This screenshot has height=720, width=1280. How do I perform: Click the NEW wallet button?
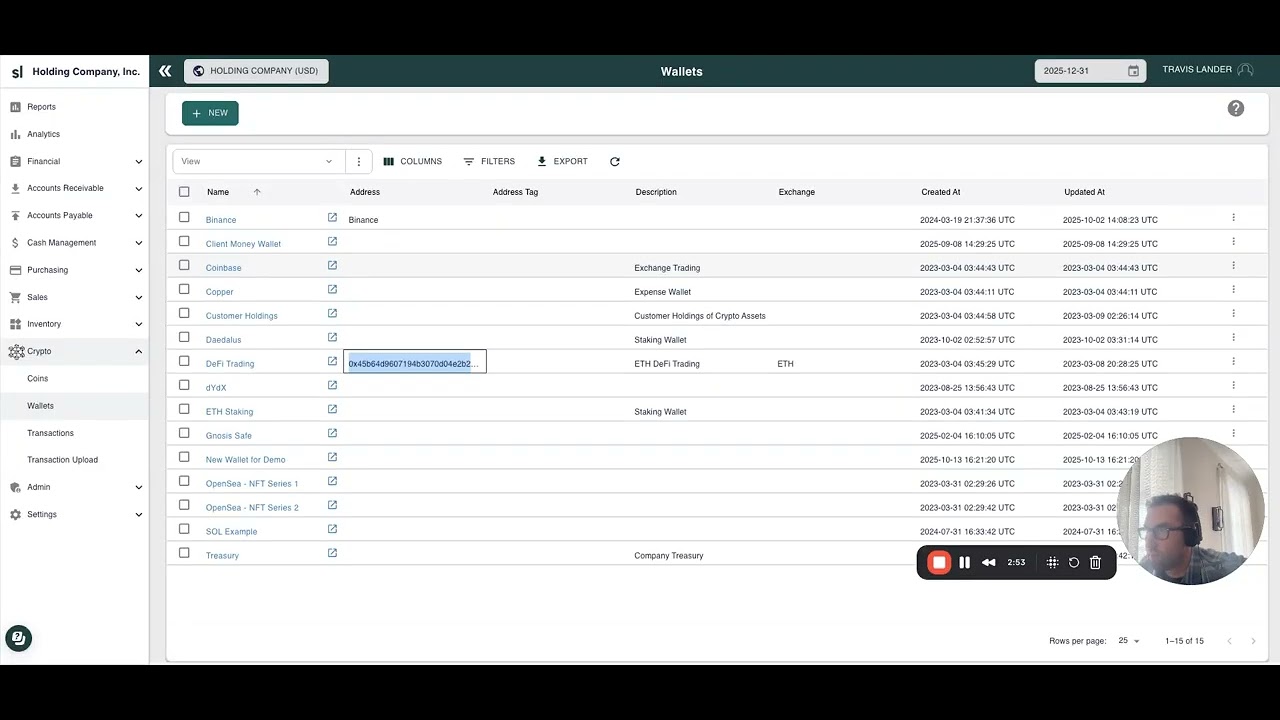[210, 113]
